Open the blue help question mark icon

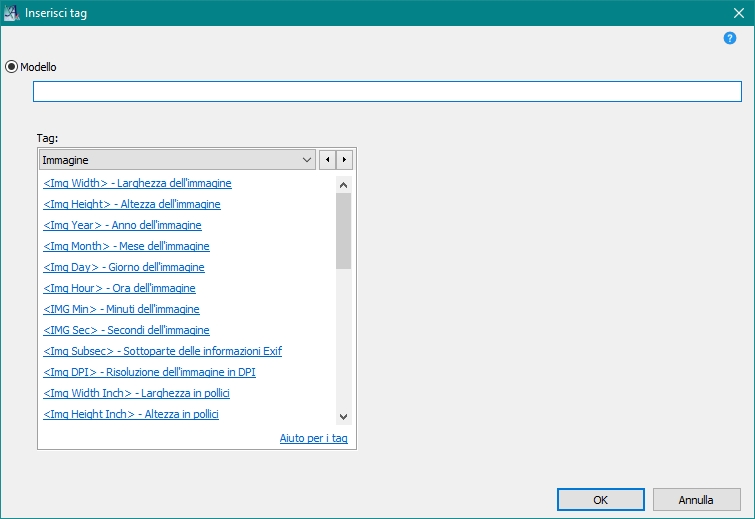(x=729, y=38)
